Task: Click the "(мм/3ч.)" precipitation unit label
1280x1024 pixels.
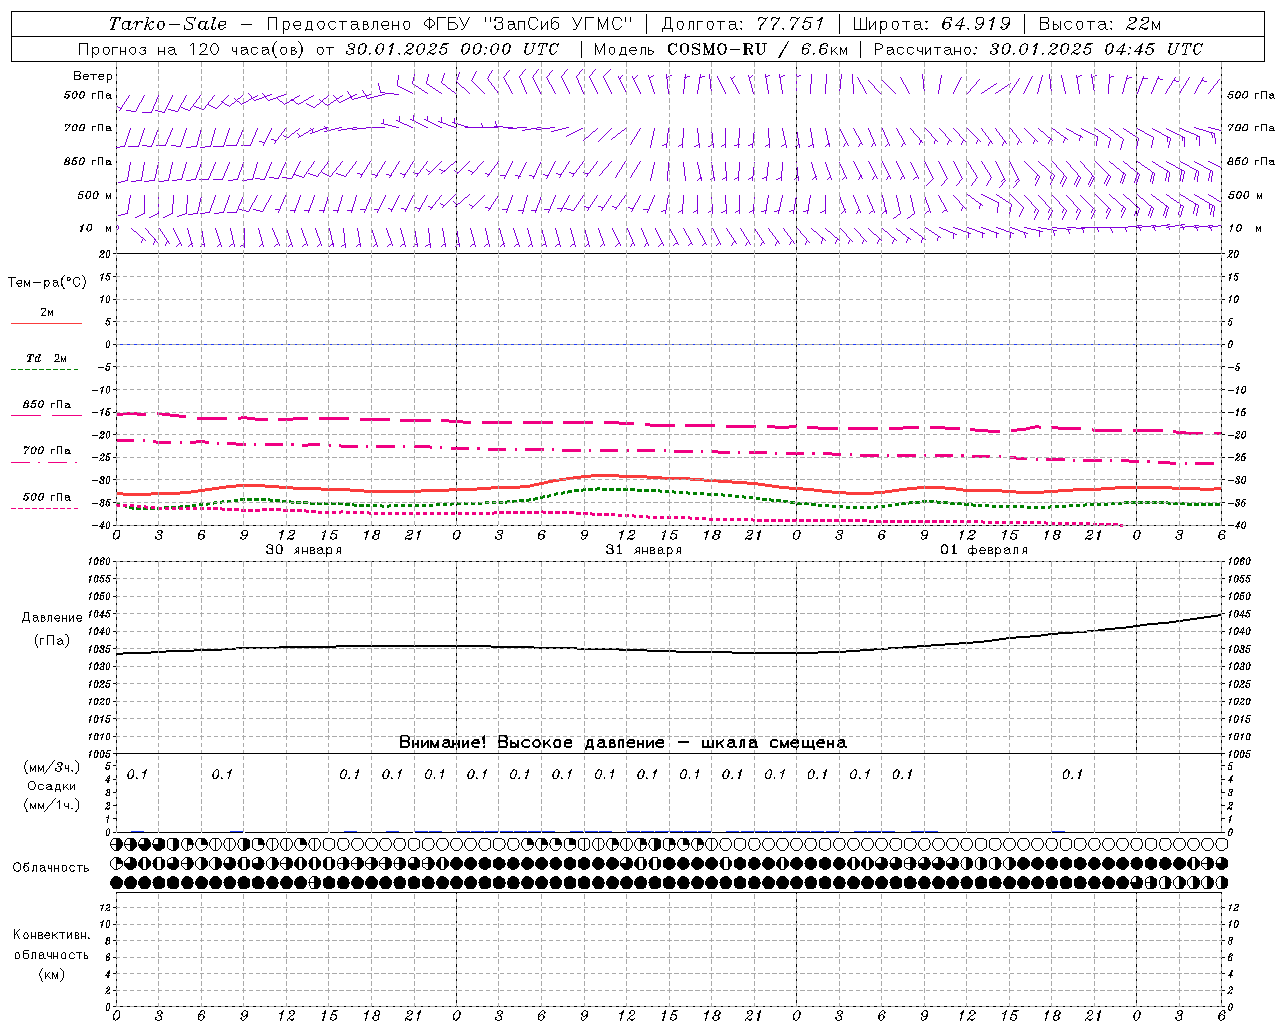Action: 52,767
